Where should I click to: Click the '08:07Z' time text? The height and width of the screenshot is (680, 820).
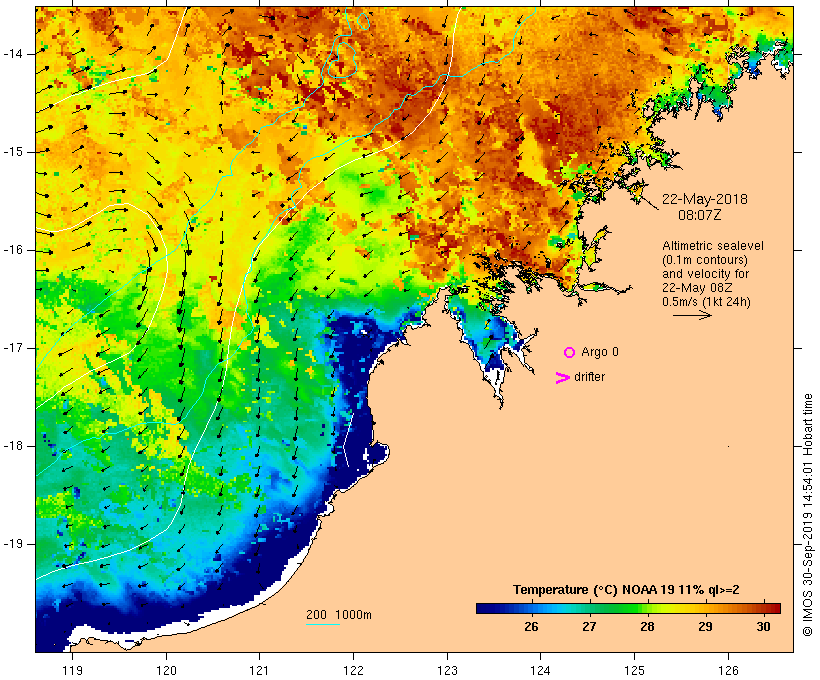[700, 215]
